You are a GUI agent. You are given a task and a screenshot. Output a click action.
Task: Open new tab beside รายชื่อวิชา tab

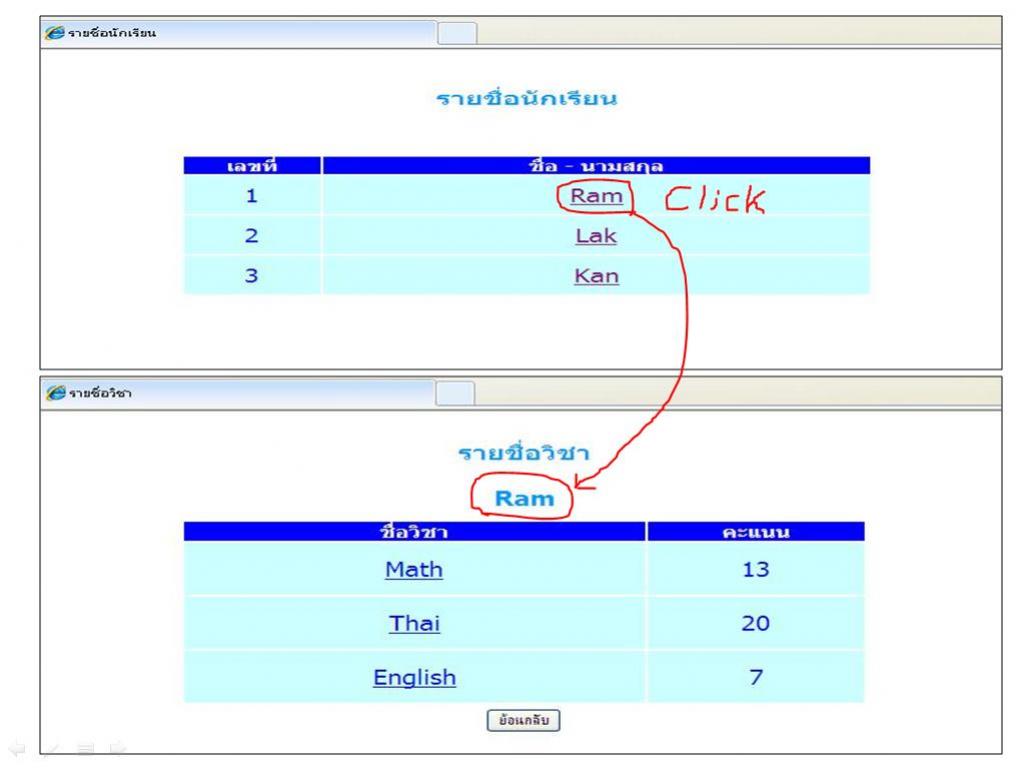pos(455,394)
